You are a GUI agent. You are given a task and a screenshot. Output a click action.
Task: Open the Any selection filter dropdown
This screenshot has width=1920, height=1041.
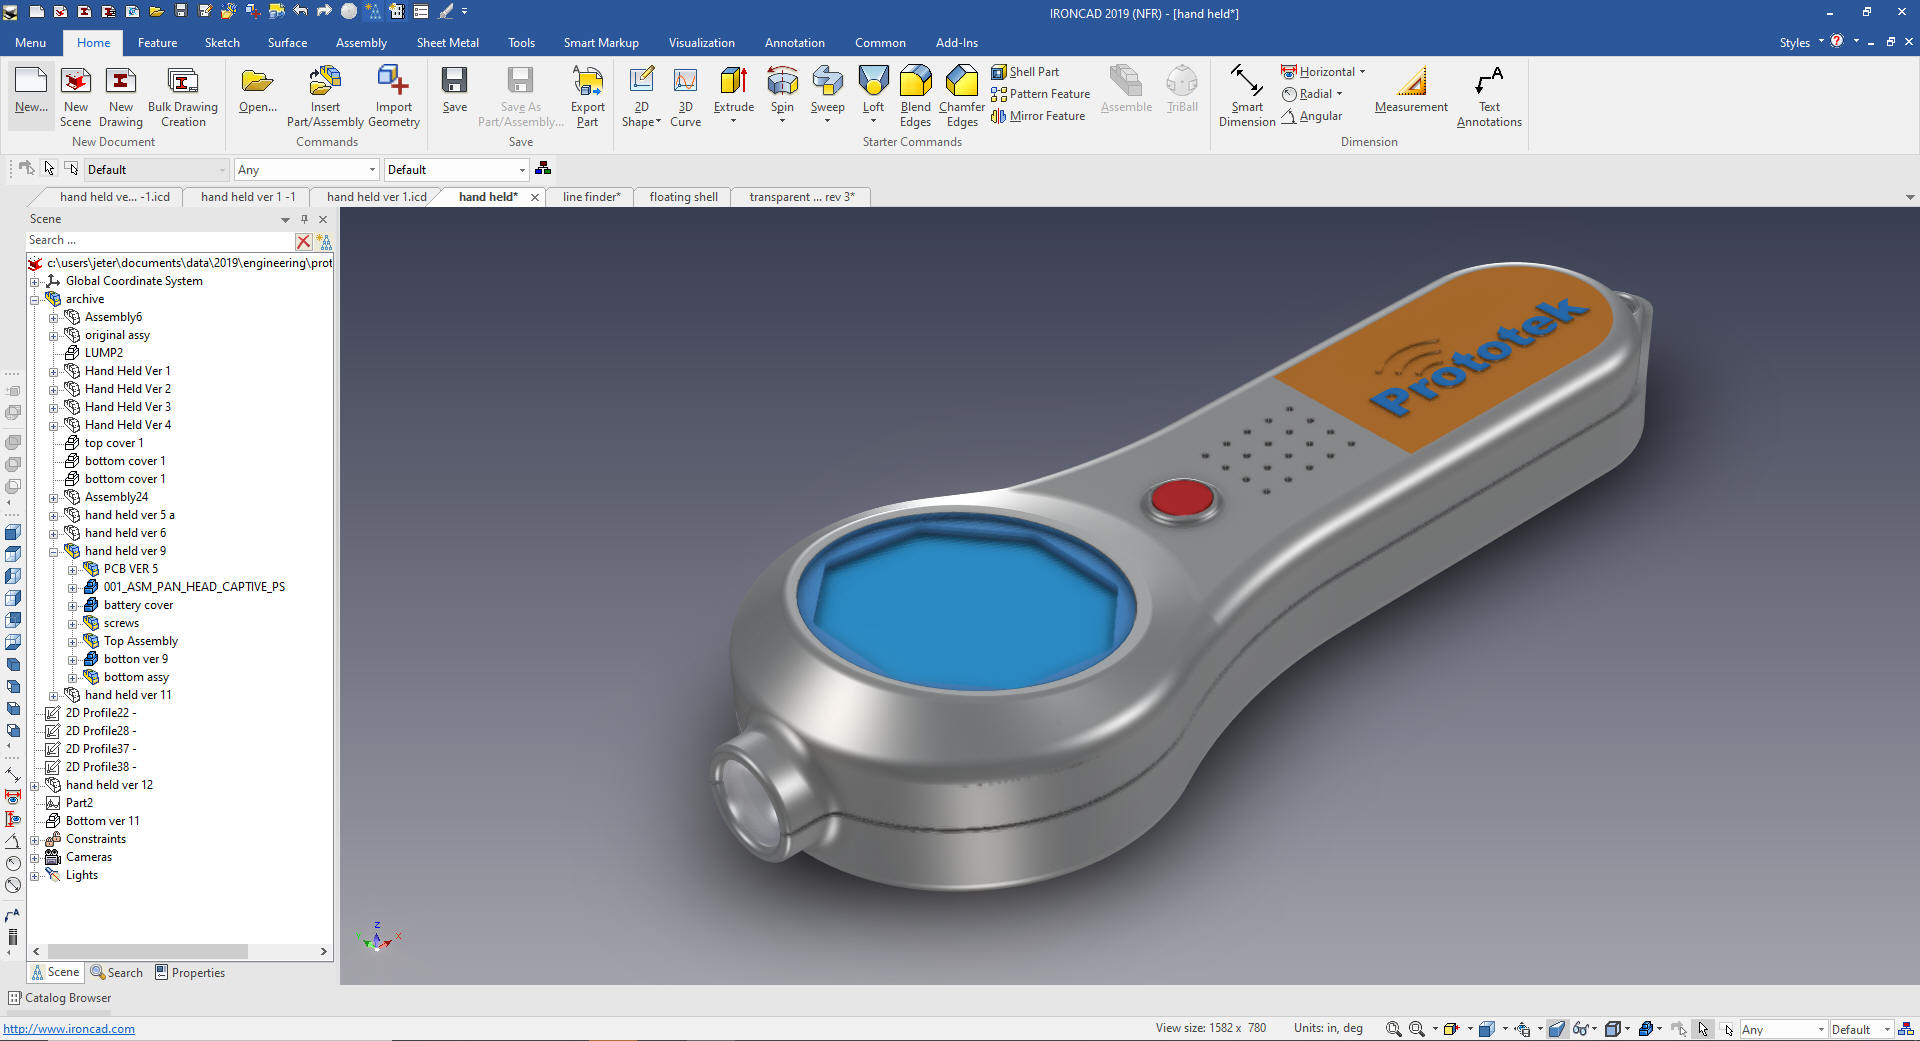pyautogui.click(x=306, y=170)
